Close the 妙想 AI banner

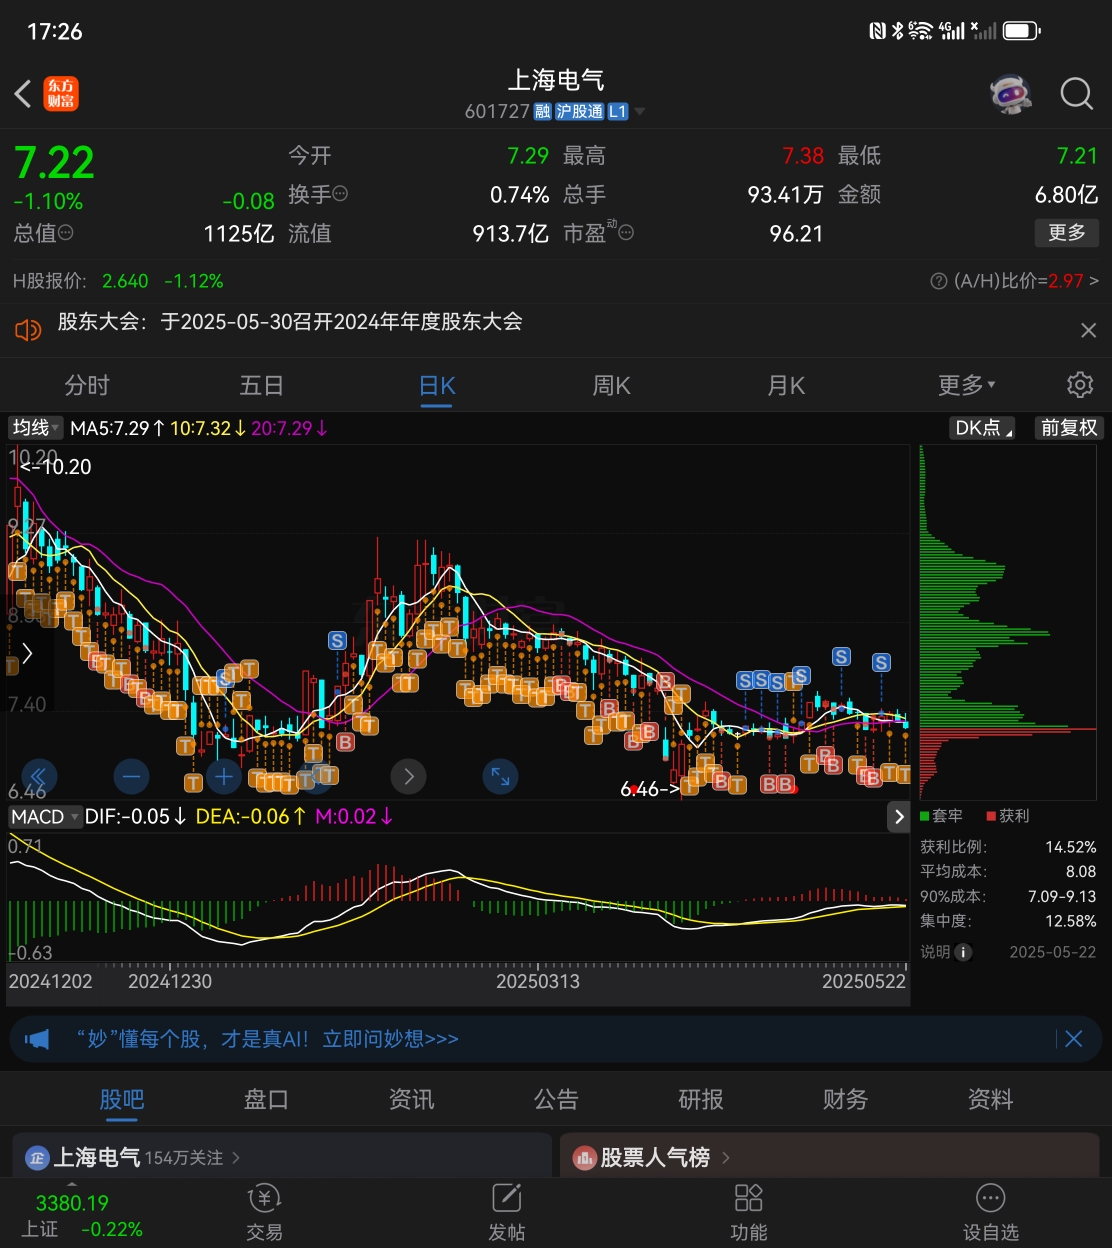[x=1074, y=1039]
